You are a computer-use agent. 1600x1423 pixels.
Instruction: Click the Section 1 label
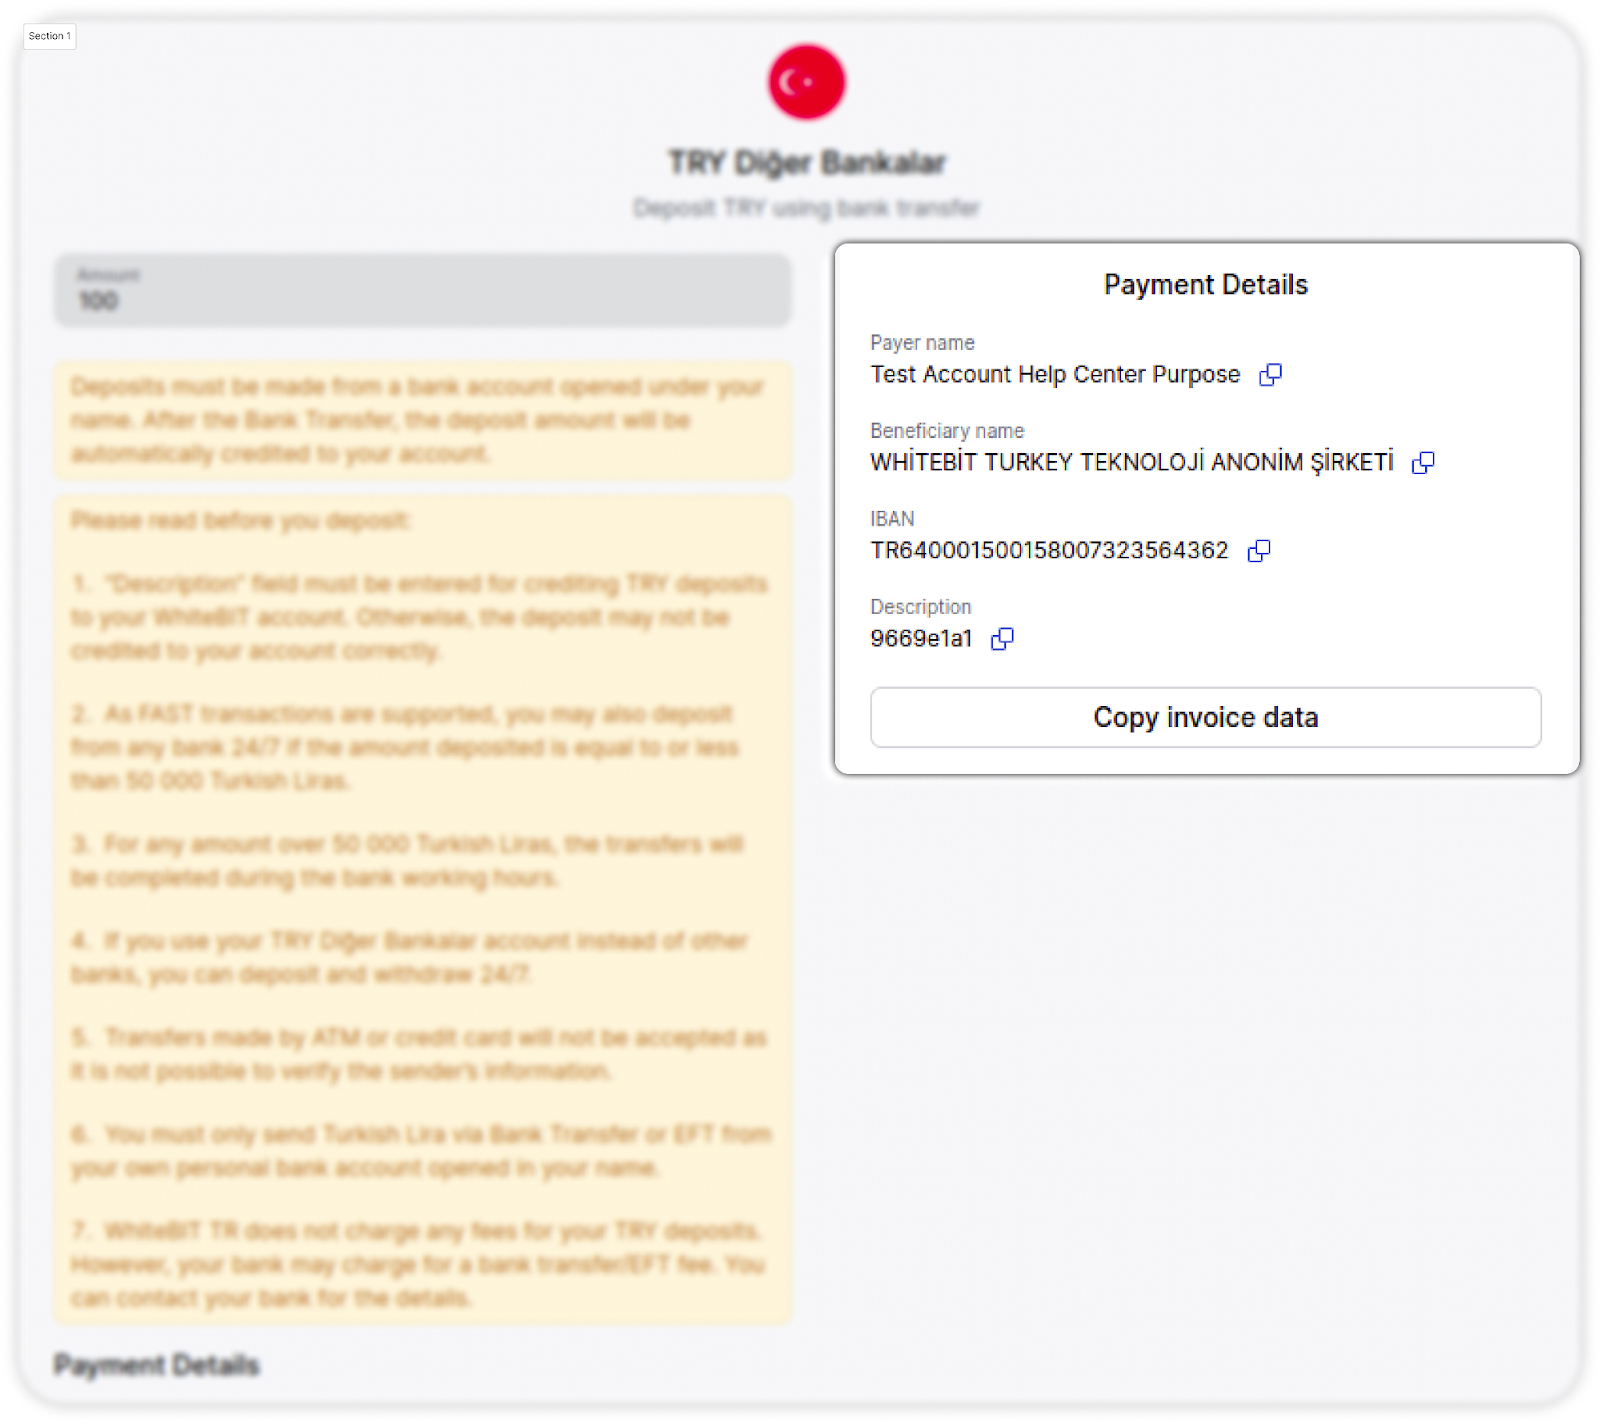[x=49, y=36]
